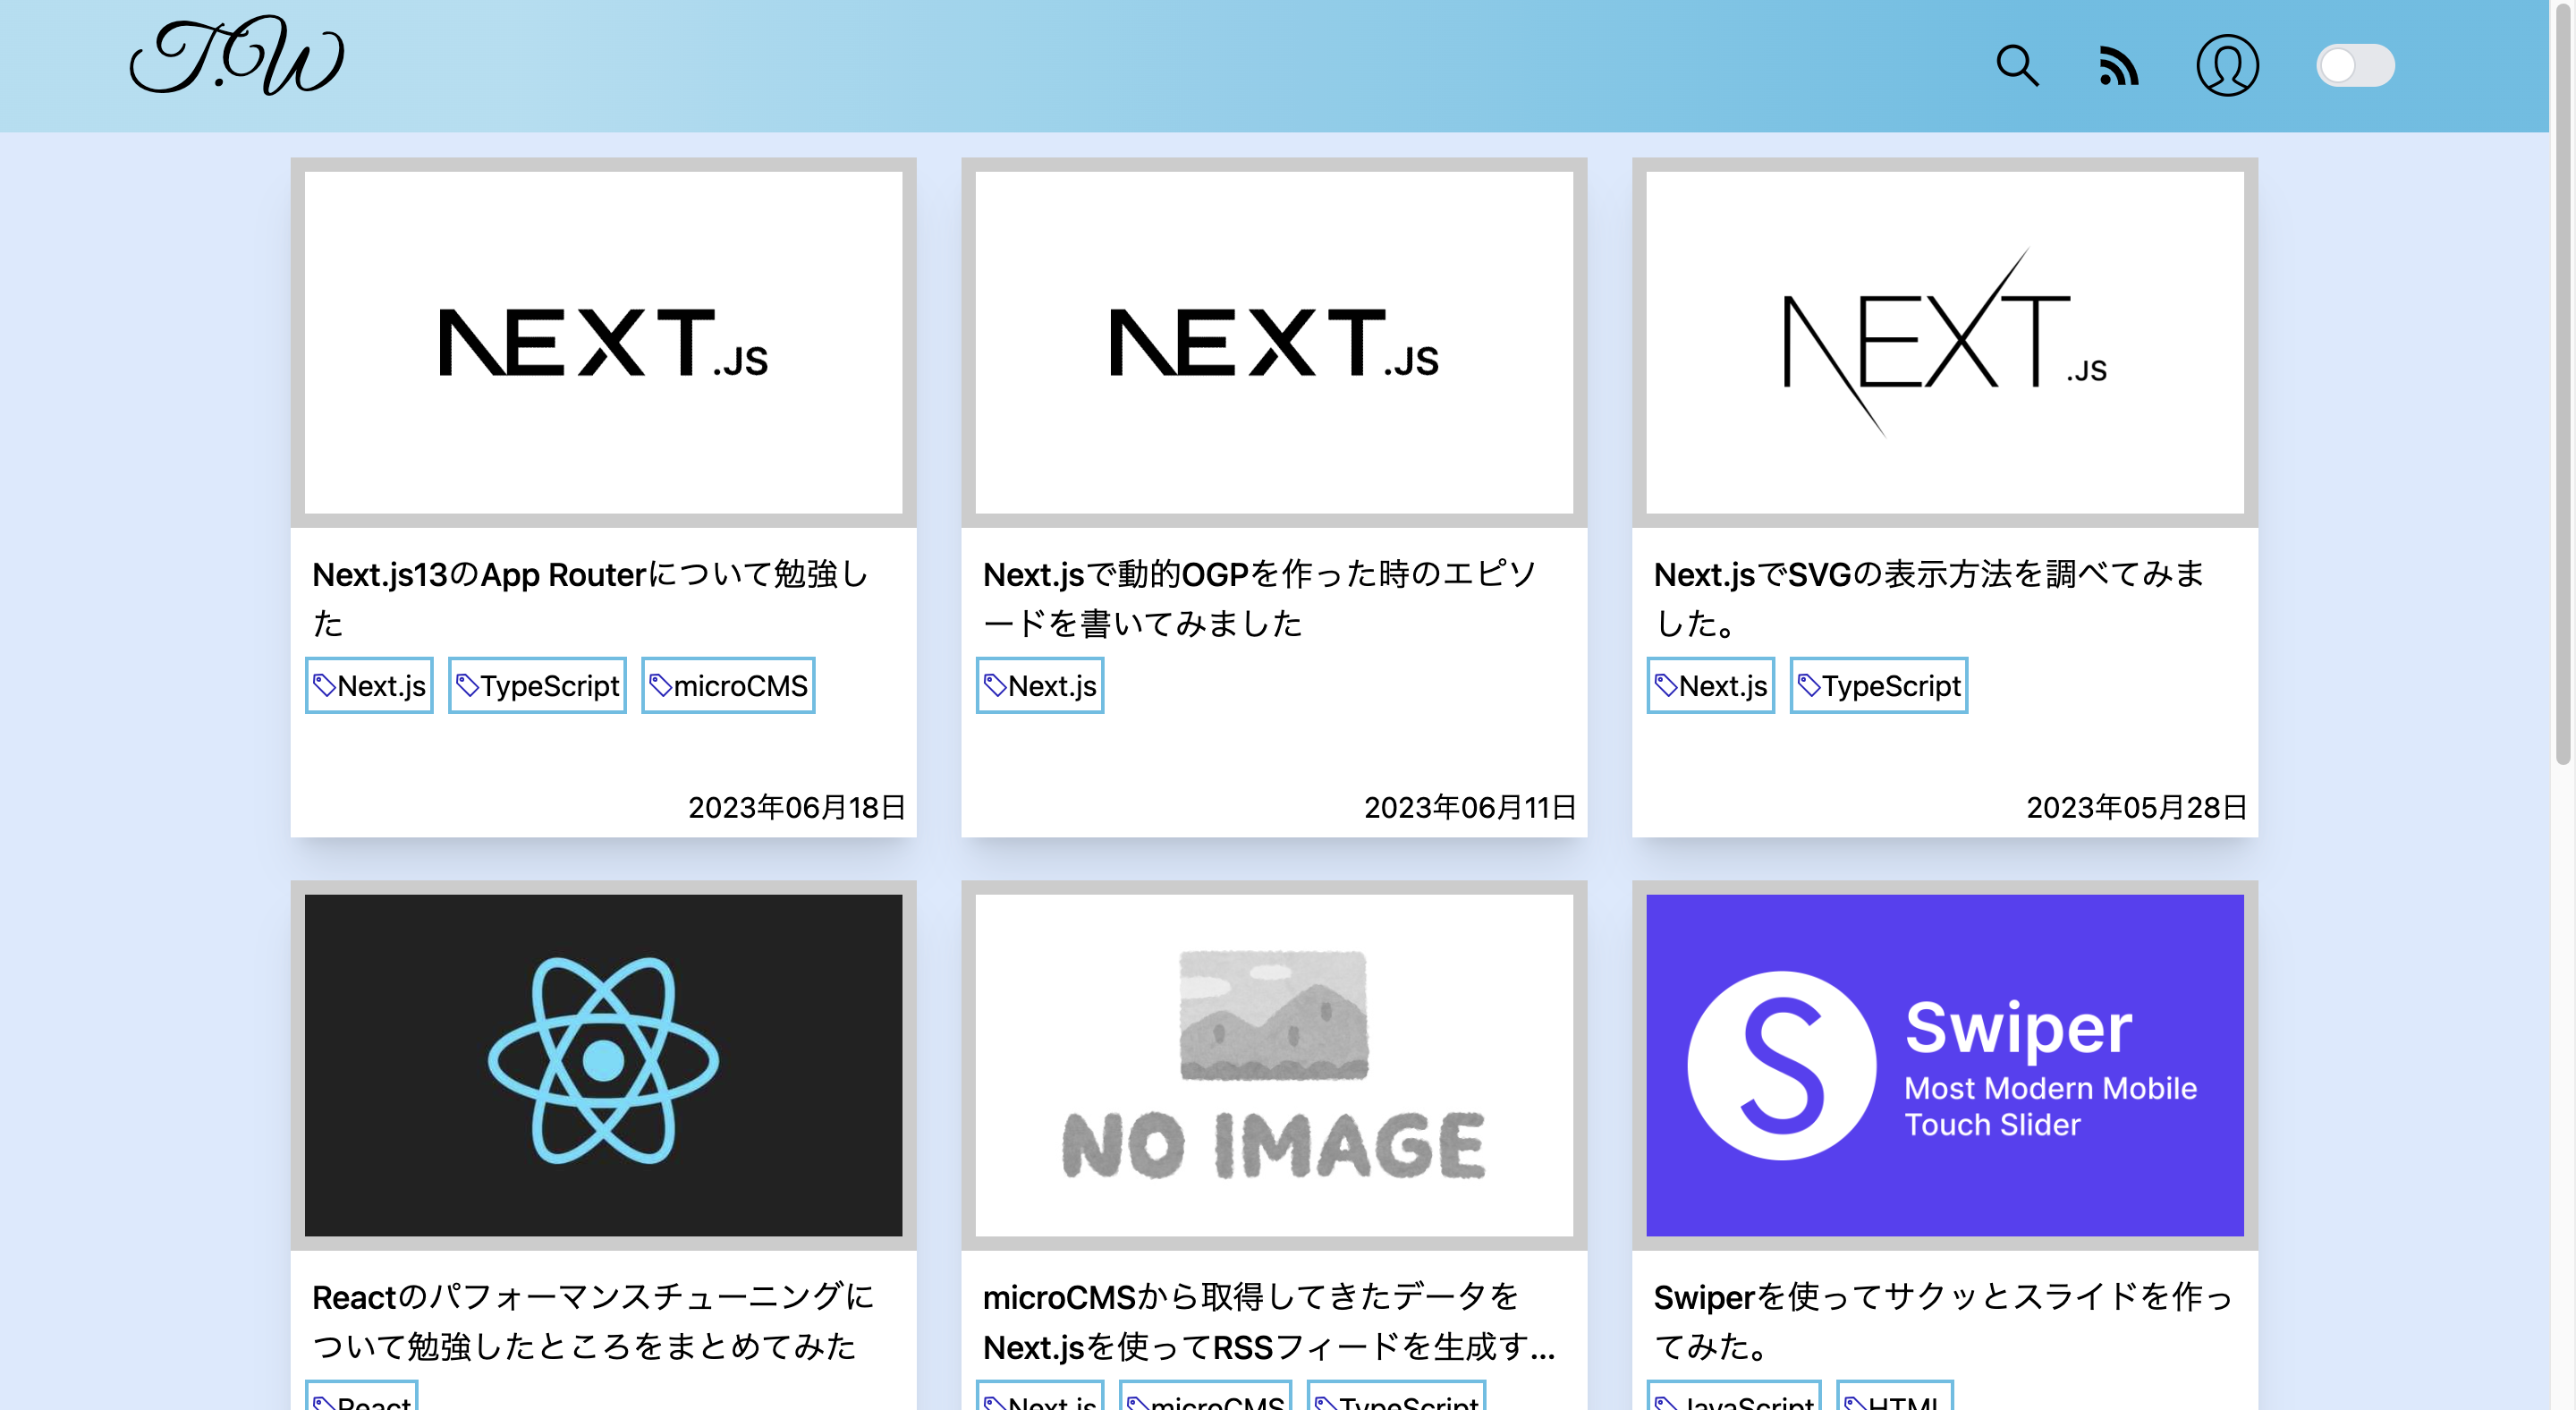The height and width of the screenshot is (1410, 2576).
Task: Click the page vertical scrollbar
Action: coord(2562,385)
